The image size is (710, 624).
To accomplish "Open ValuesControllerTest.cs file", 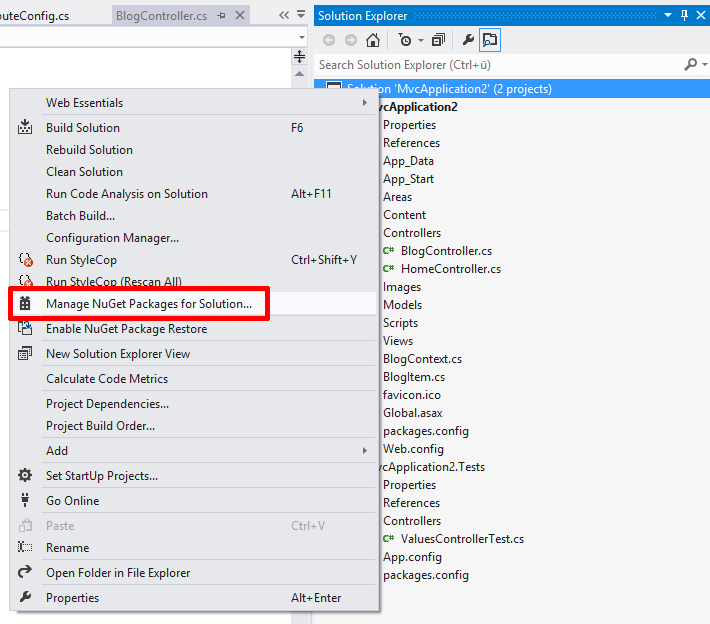I will tap(462, 539).
